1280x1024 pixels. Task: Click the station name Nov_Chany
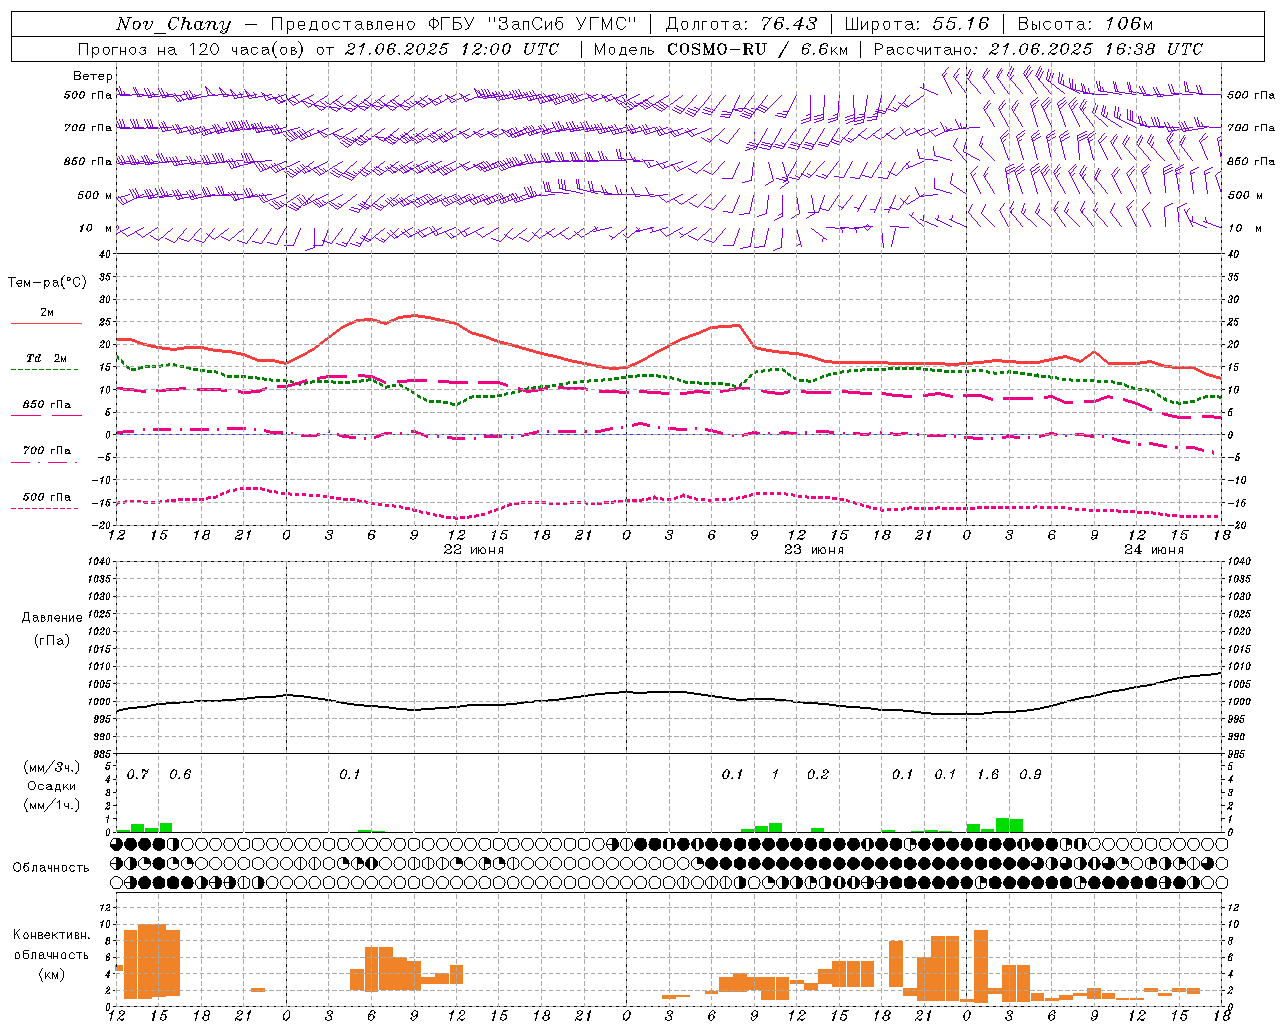pos(173,24)
